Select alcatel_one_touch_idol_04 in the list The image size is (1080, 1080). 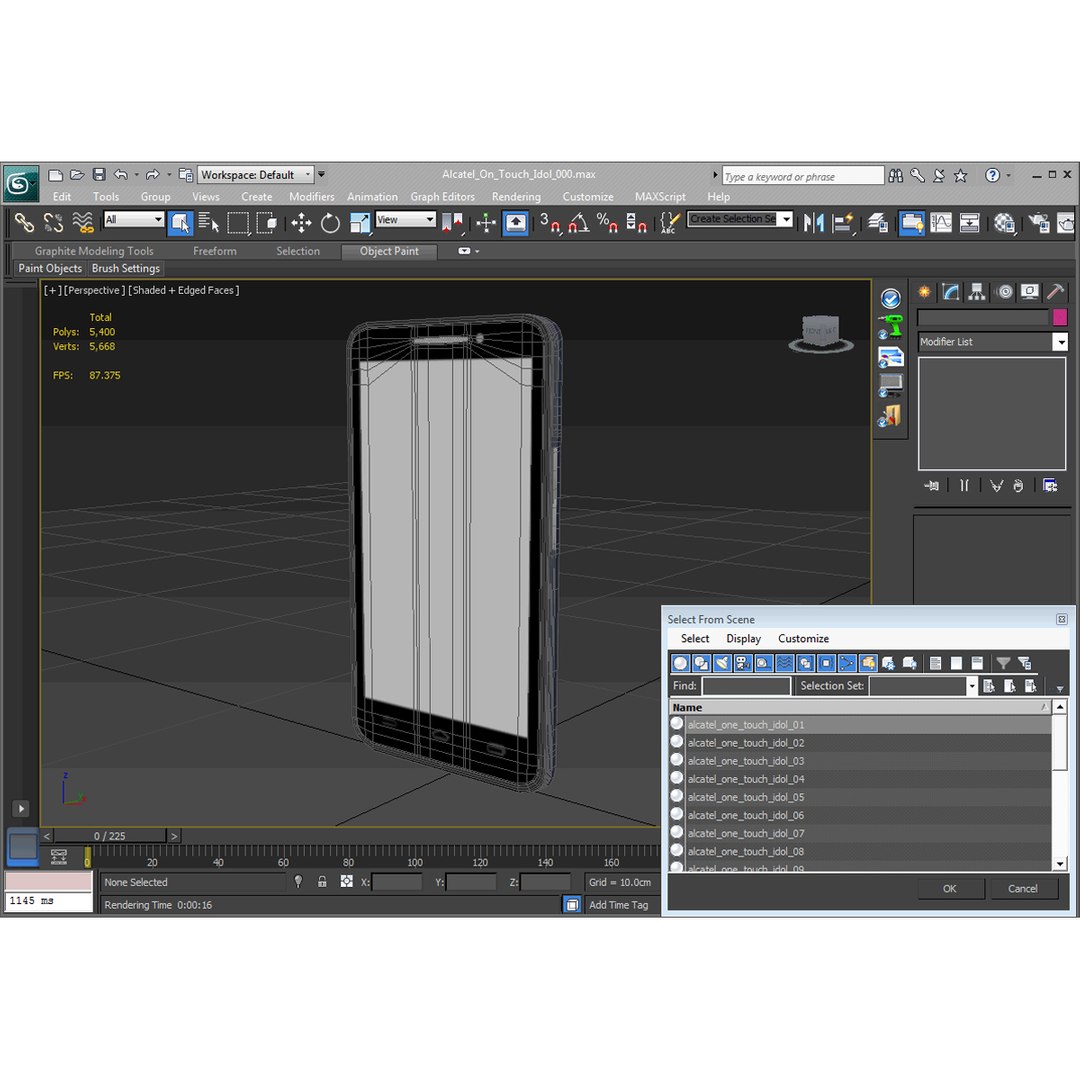pyautogui.click(x=860, y=779)
